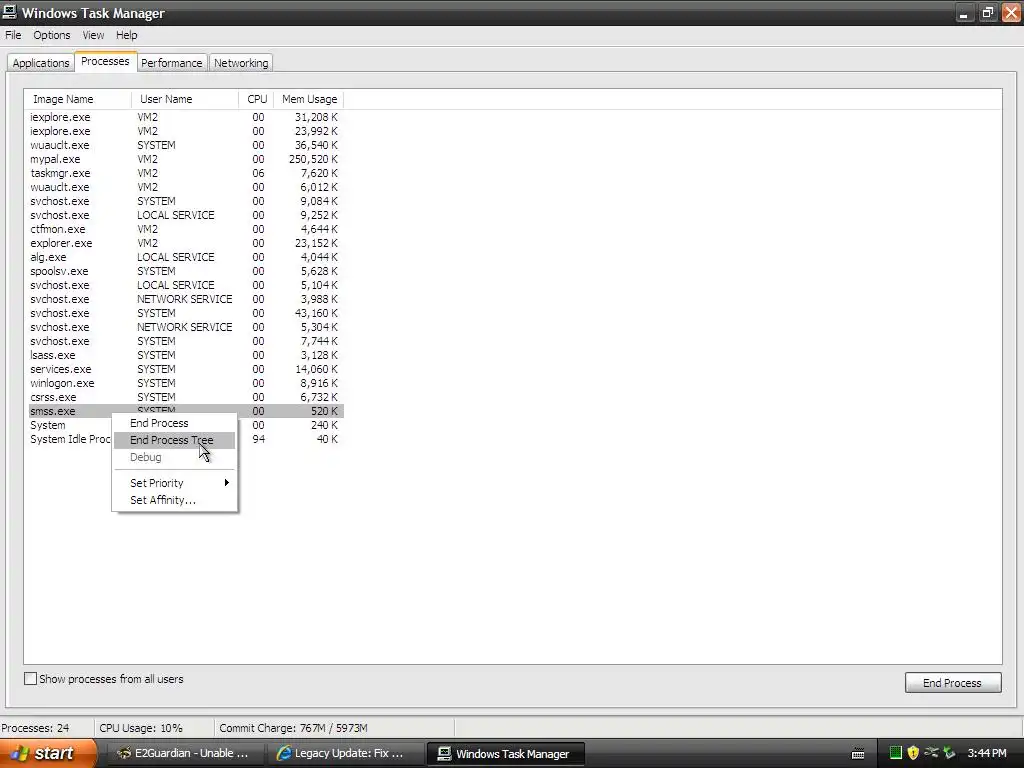Minimize the Task Manager window
The width and height of the screenshot is (1024, 768).
tap(964, 13)
